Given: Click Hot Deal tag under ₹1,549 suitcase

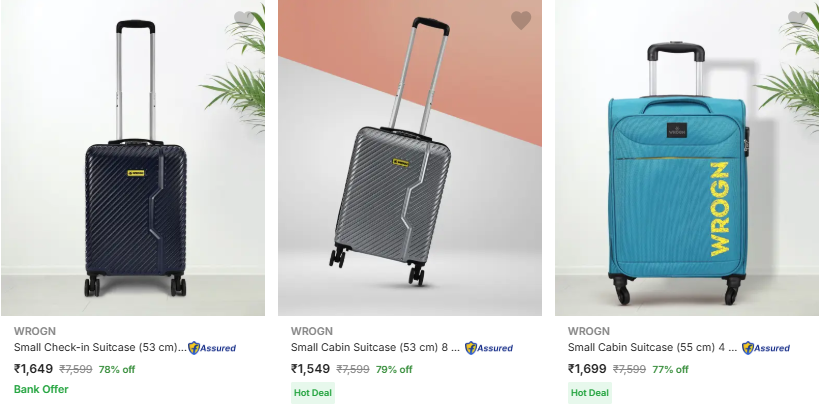Looking at the screenshot, I should click(x=313, y=393).
